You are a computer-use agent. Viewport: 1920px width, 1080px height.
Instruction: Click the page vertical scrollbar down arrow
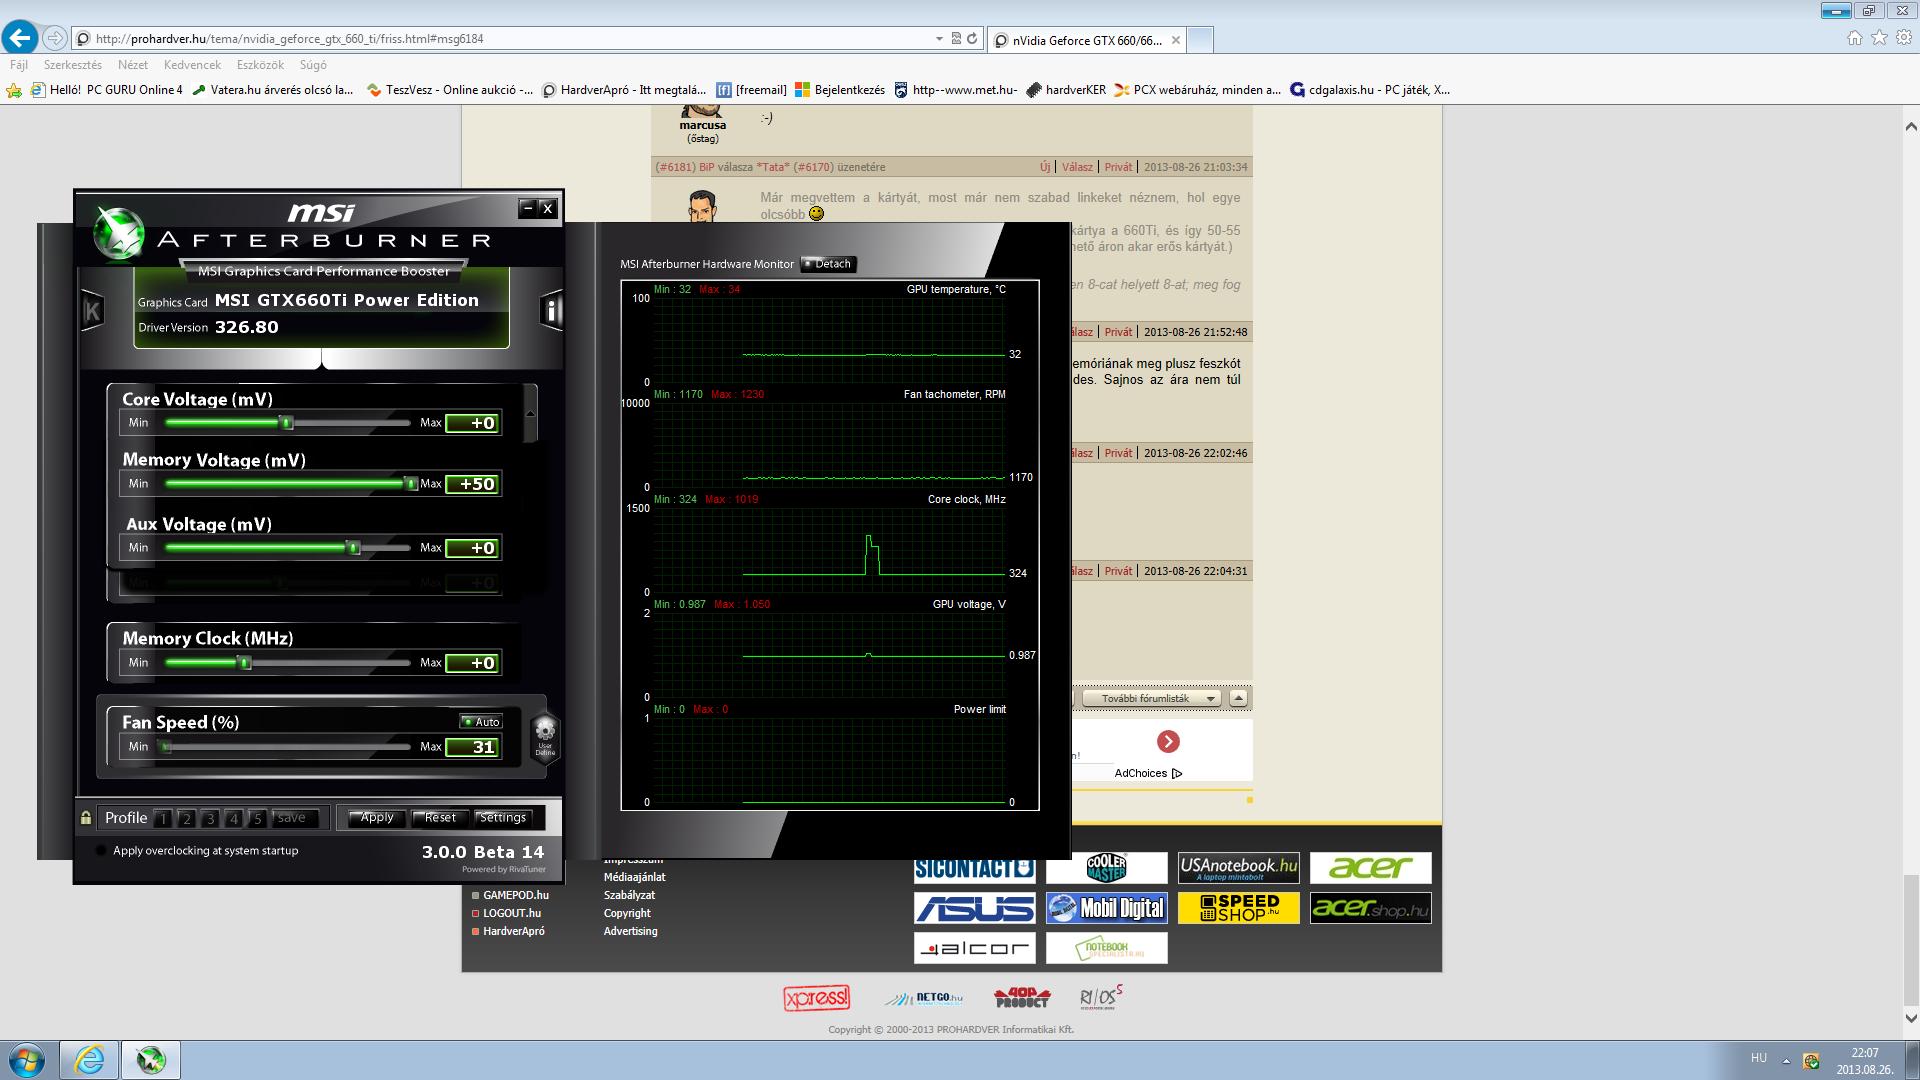click(1910, 1018)
